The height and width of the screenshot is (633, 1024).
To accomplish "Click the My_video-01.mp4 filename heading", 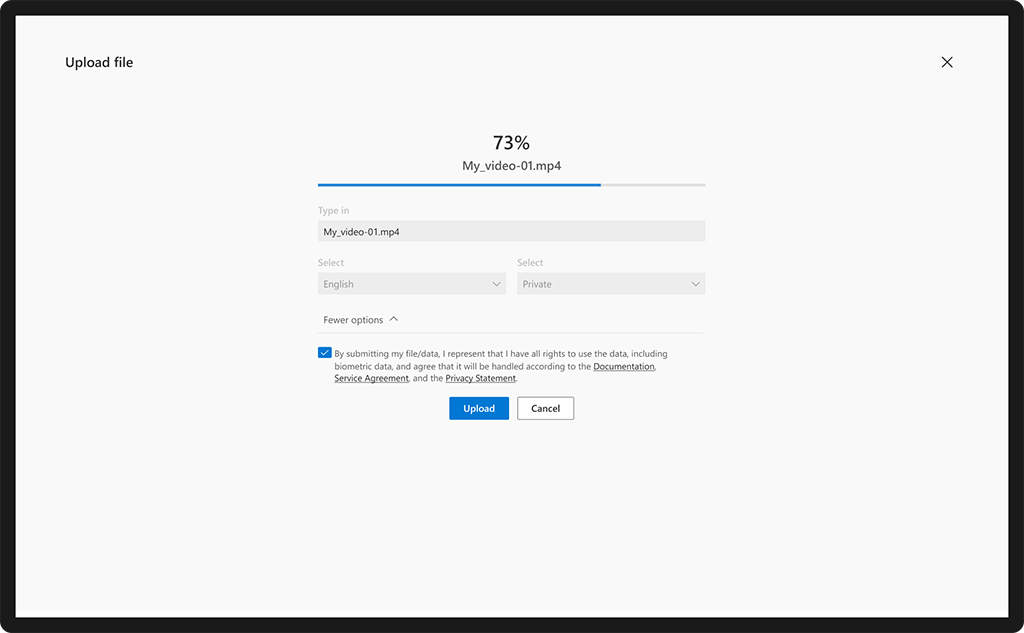I will (511, 166).
